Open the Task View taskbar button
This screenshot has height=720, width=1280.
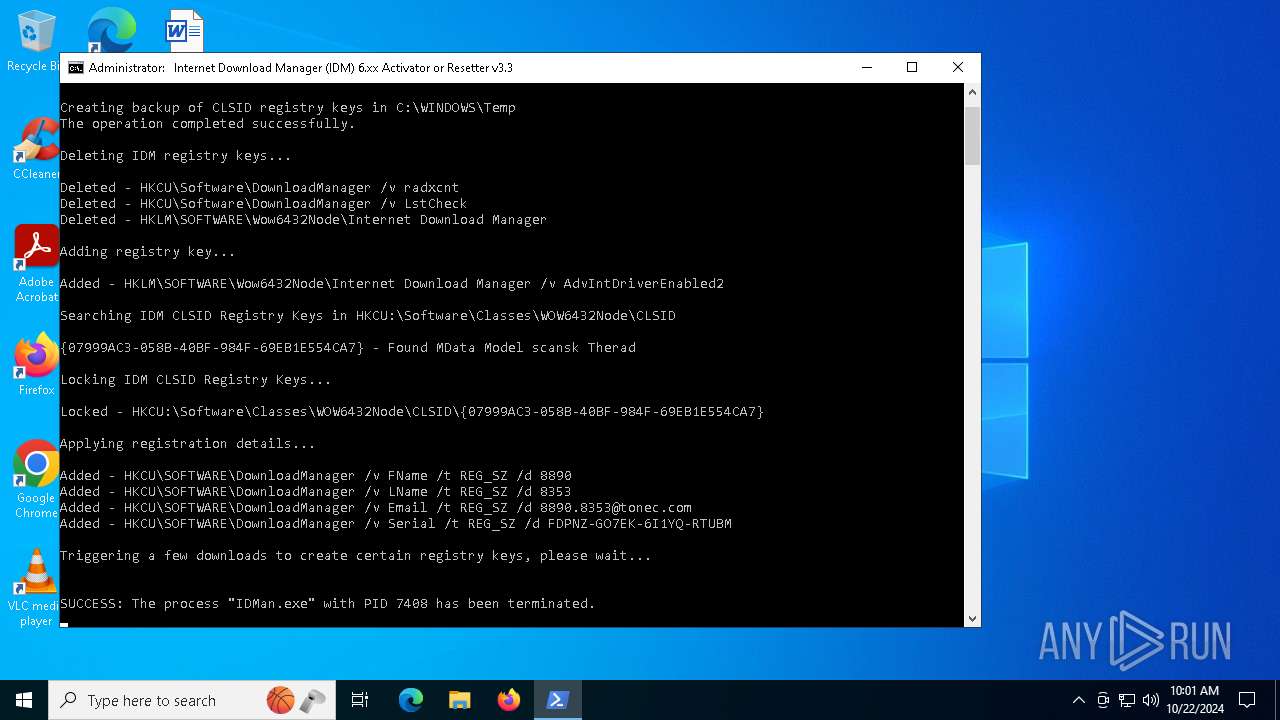[x=360, y=700]
